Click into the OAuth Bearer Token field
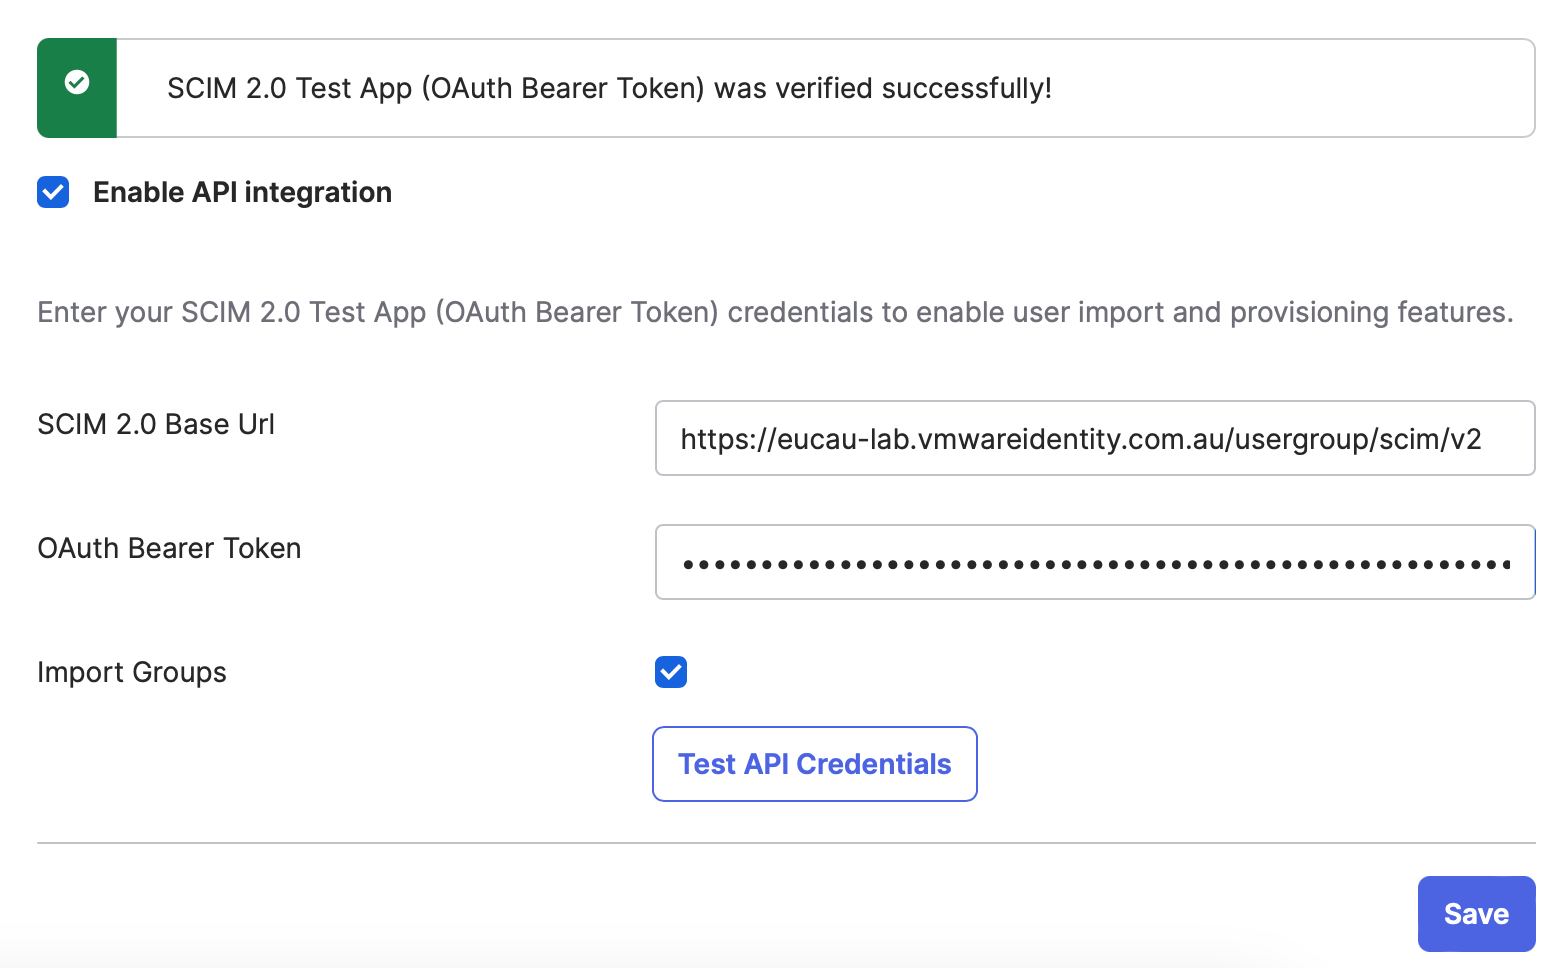Image resolution: width=1562 pixels, height=968 pixels. (x=1094, y=562)
